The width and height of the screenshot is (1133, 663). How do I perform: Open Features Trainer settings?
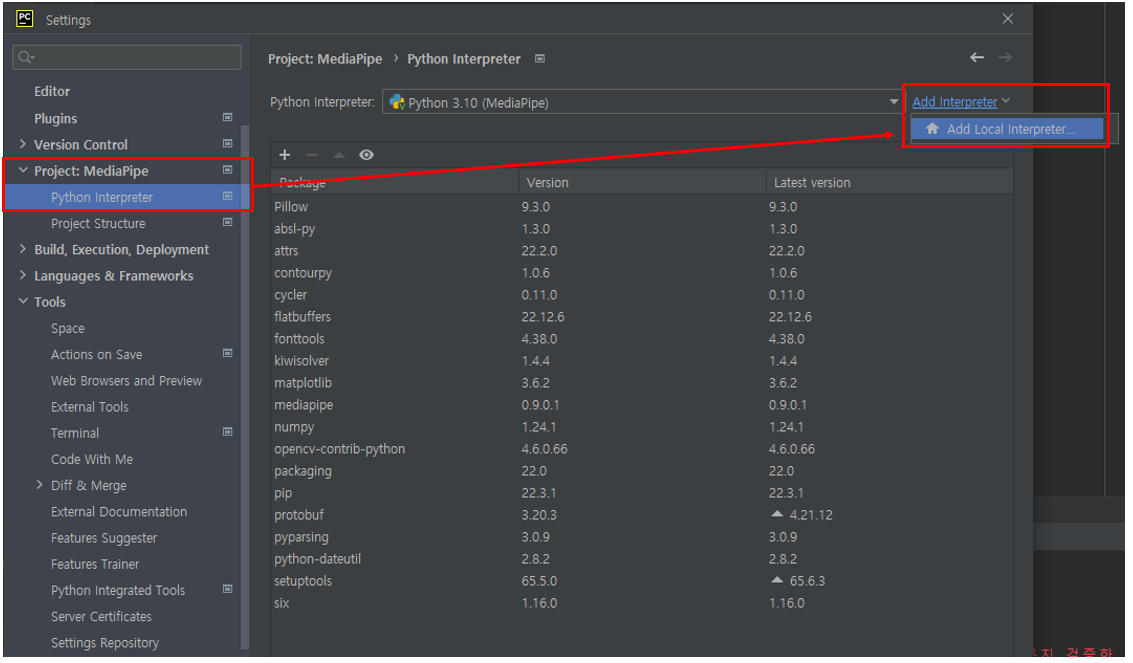click(95, 564)
